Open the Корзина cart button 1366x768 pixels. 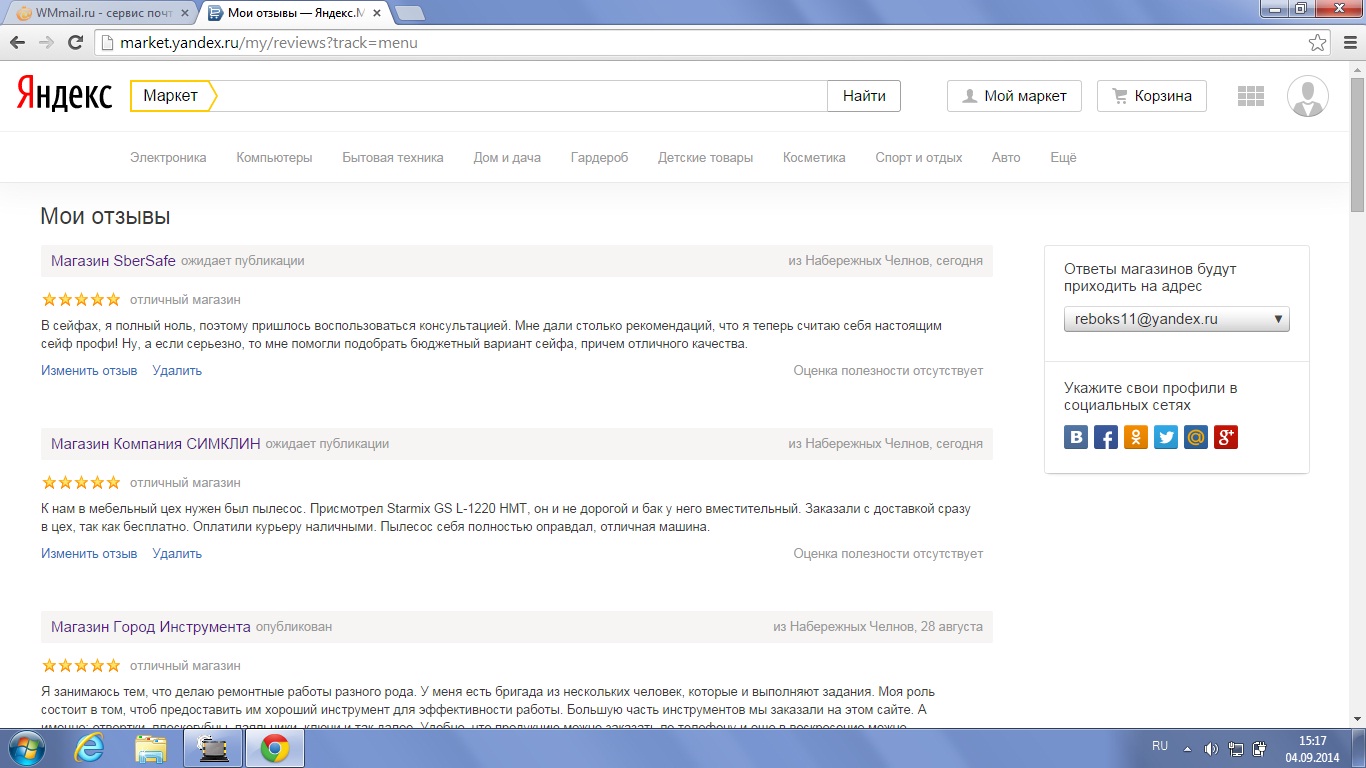[1151, 96]
